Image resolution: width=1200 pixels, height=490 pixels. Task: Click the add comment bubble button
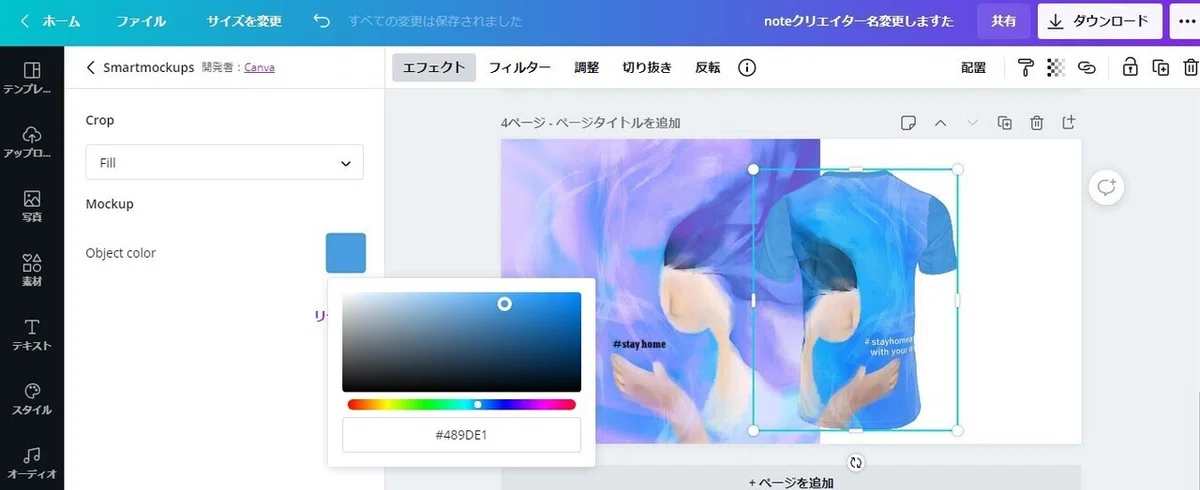[1106, 187]
